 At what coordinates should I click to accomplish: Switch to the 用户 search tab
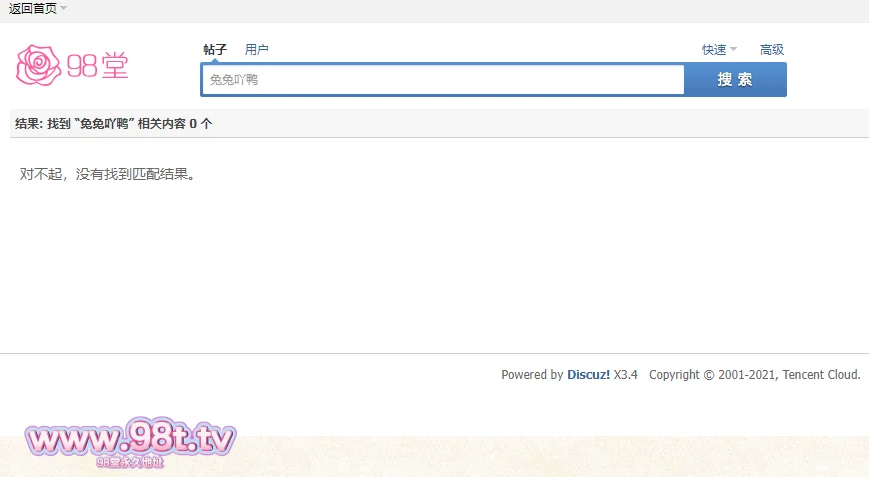tap(257, 50)
